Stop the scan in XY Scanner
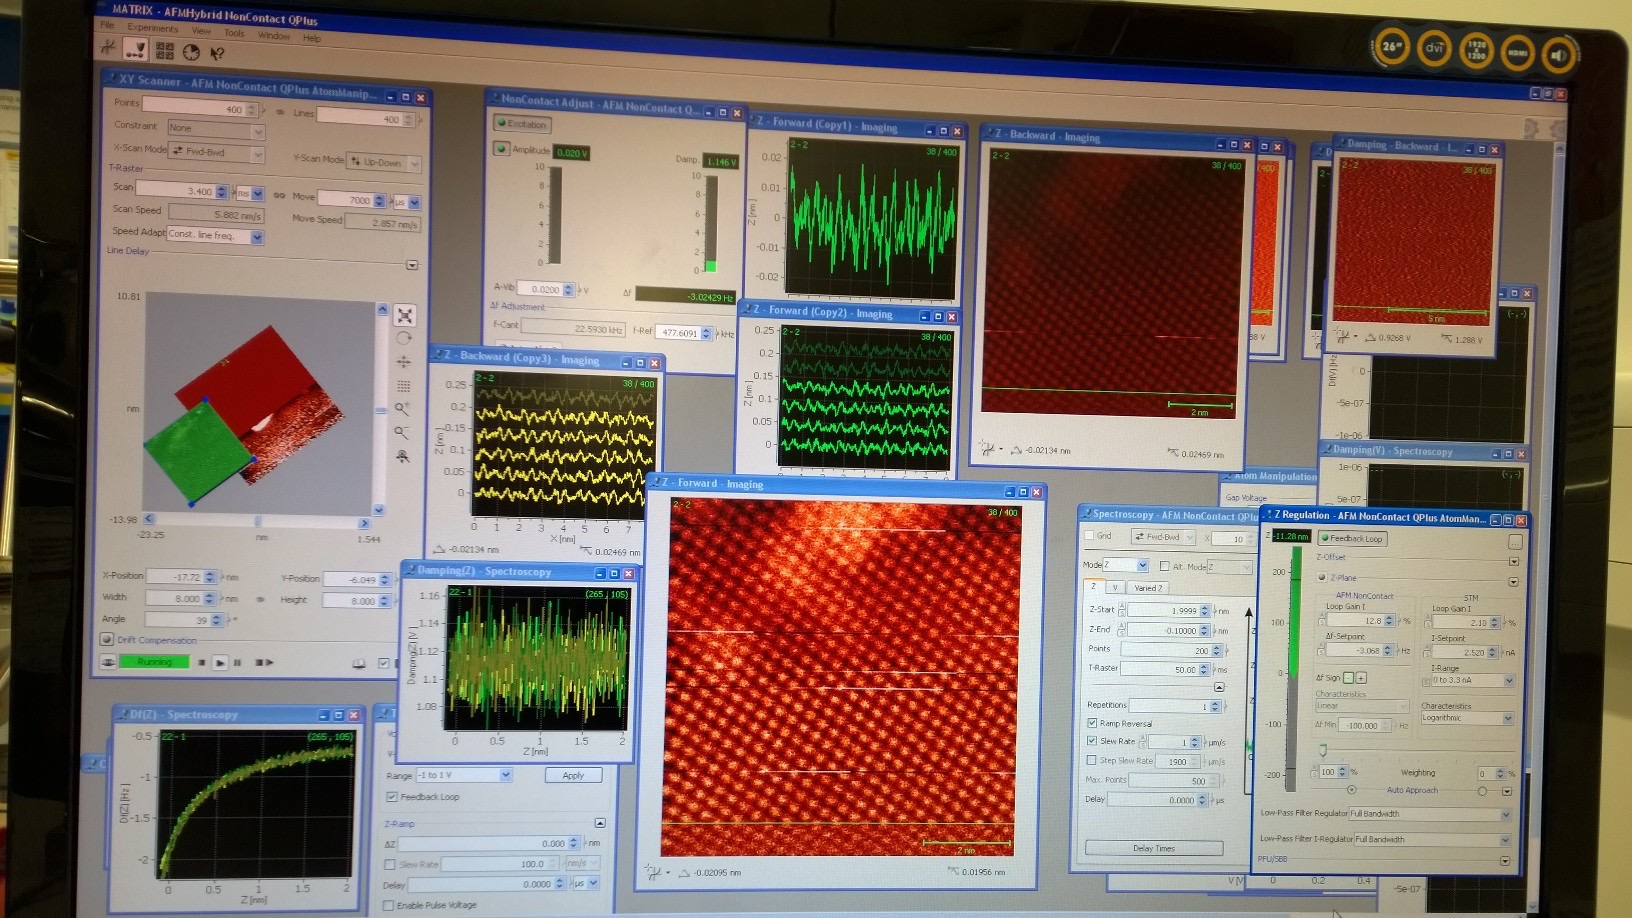 pyautogui.click(x=202, y=662)
